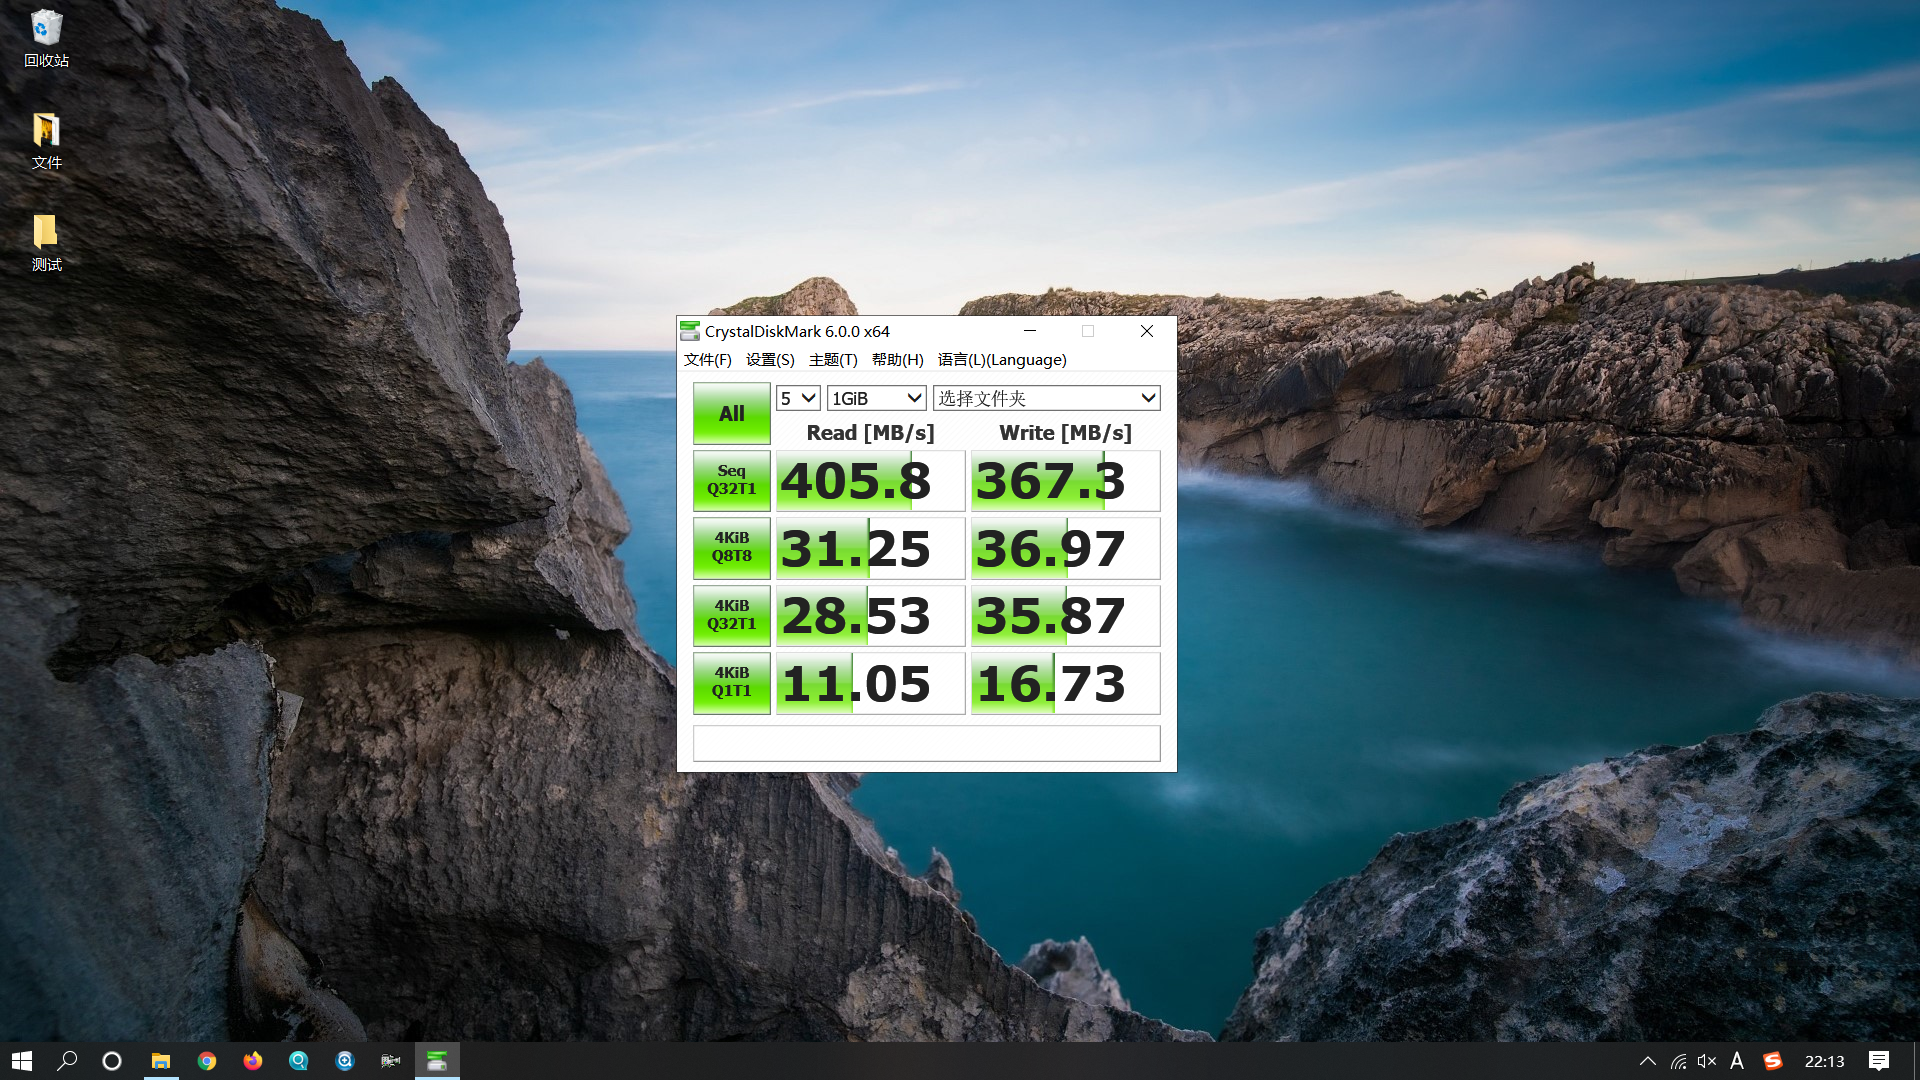Click the 28.53 read result value

pyautogui.click(x=870, y=615)
